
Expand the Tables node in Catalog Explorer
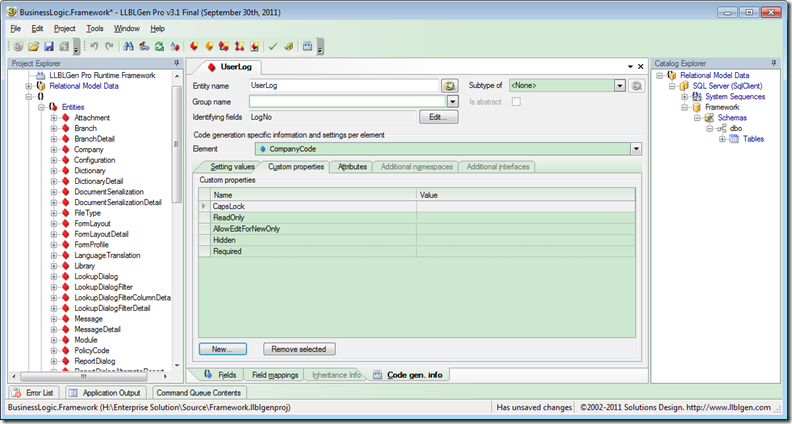(722, 139)
